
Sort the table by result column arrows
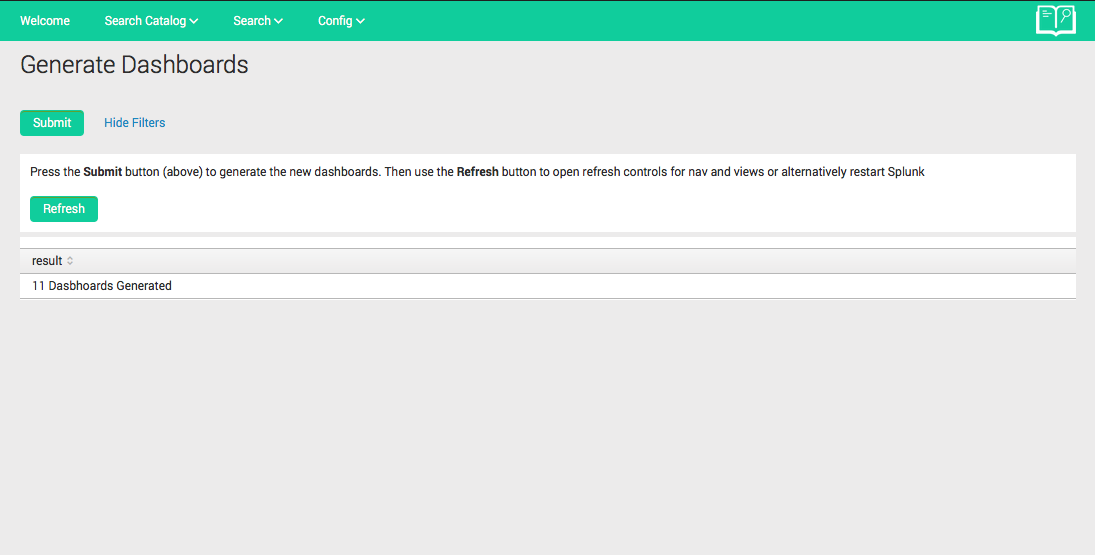tap(70, 261)
